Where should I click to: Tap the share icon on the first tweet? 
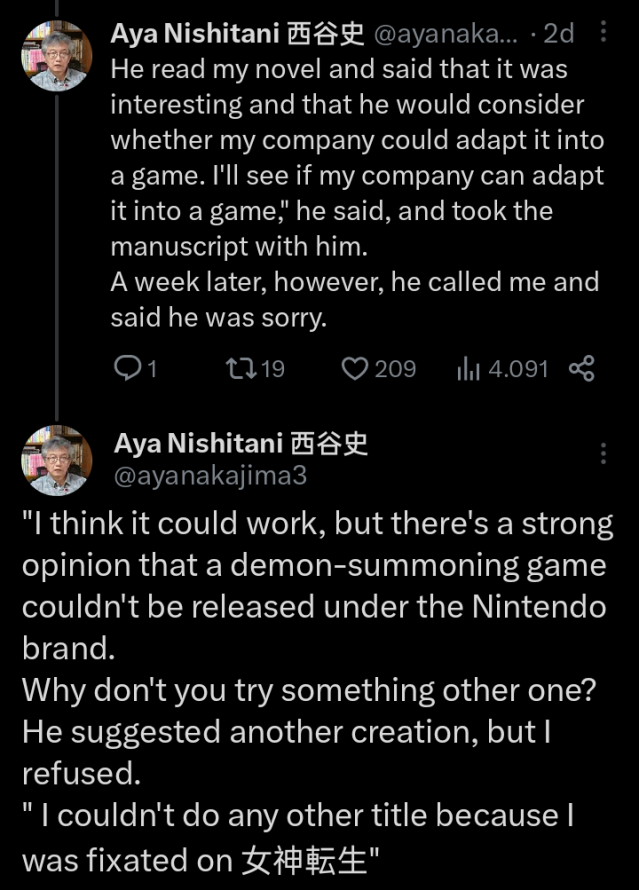pos(582,369)
